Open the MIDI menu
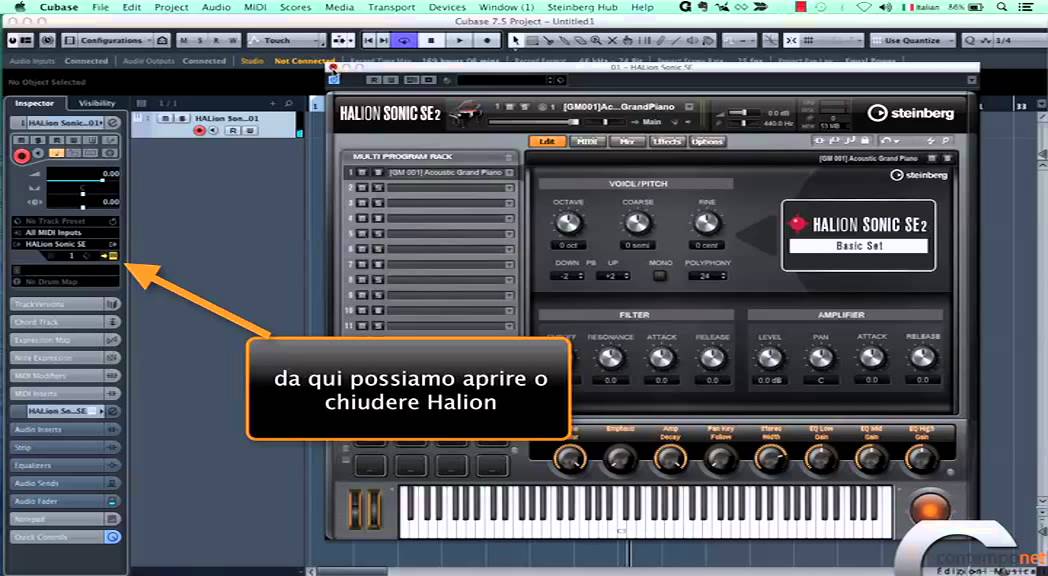 pos(255,7)
